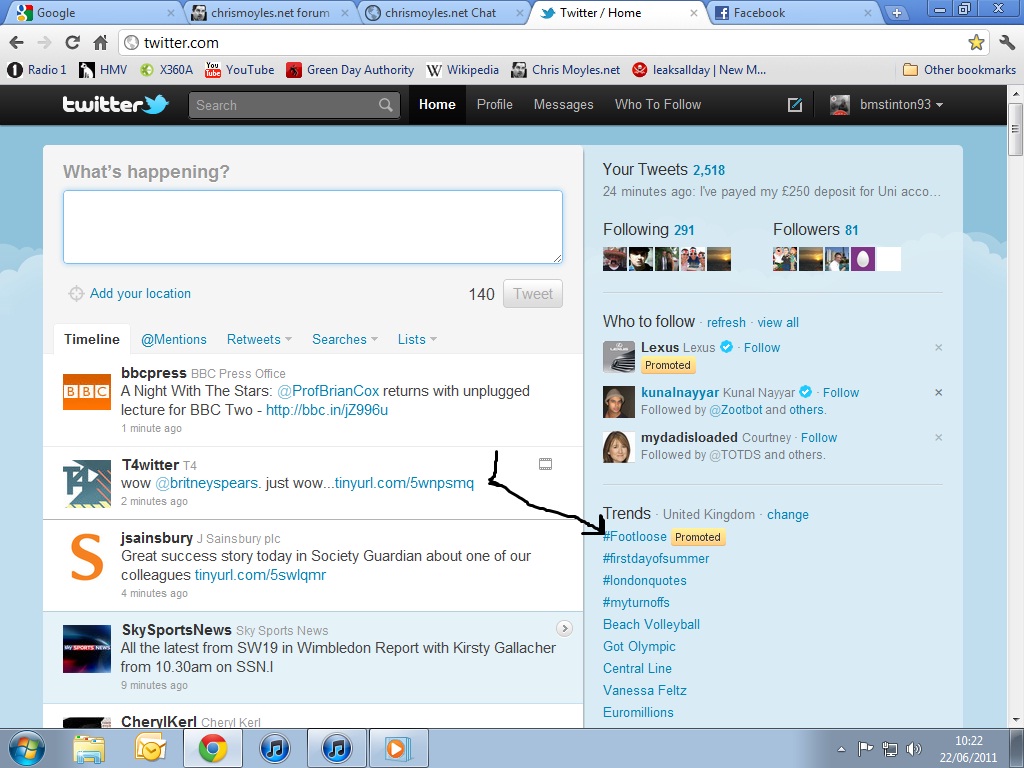The width and height of the screenshot is (1024, 768).
Task: Open the #firstdayofsummer trend link
Action: [x=656, y=559]
